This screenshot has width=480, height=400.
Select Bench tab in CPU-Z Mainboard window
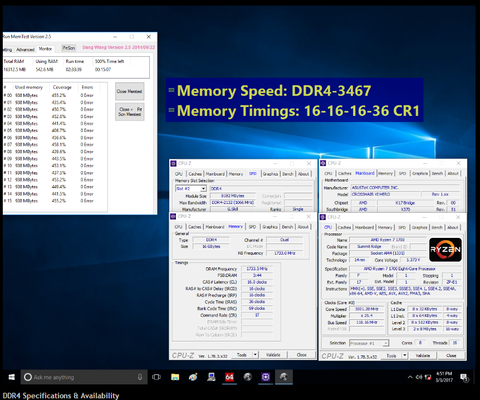pyautogui.click(x=437, y=173)
